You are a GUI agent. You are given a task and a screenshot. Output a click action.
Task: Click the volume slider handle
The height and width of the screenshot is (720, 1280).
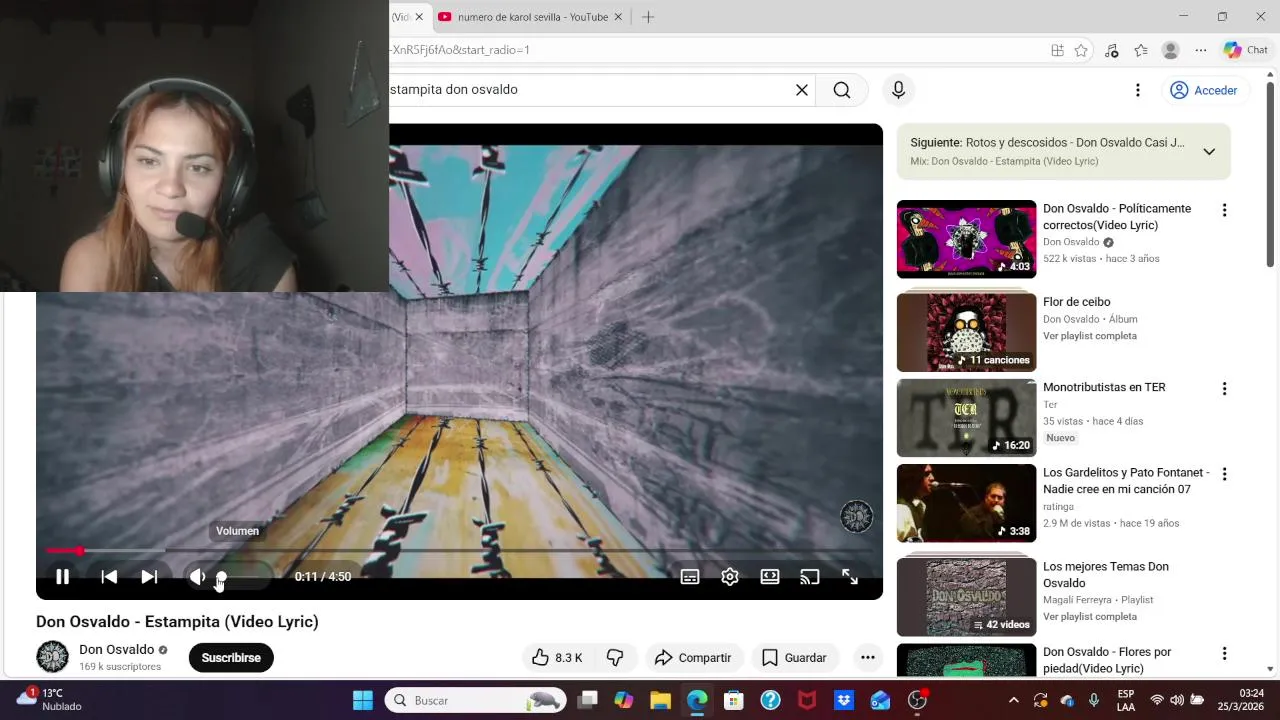[x=221, y=577]
